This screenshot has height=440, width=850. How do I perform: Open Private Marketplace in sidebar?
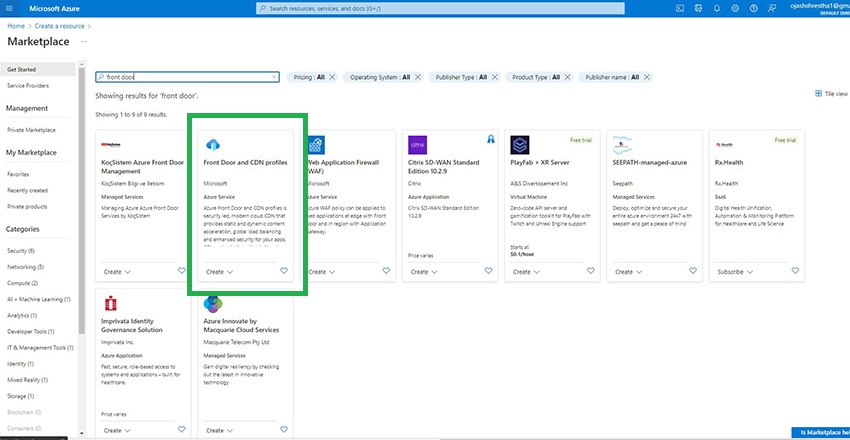tap(31, 130)
